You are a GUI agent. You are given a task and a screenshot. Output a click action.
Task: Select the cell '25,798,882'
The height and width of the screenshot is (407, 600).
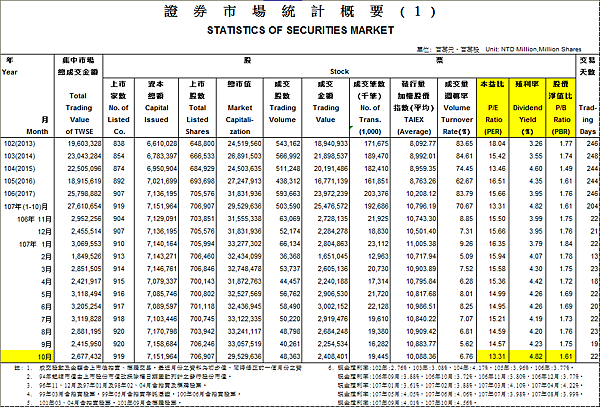[85, 194]
